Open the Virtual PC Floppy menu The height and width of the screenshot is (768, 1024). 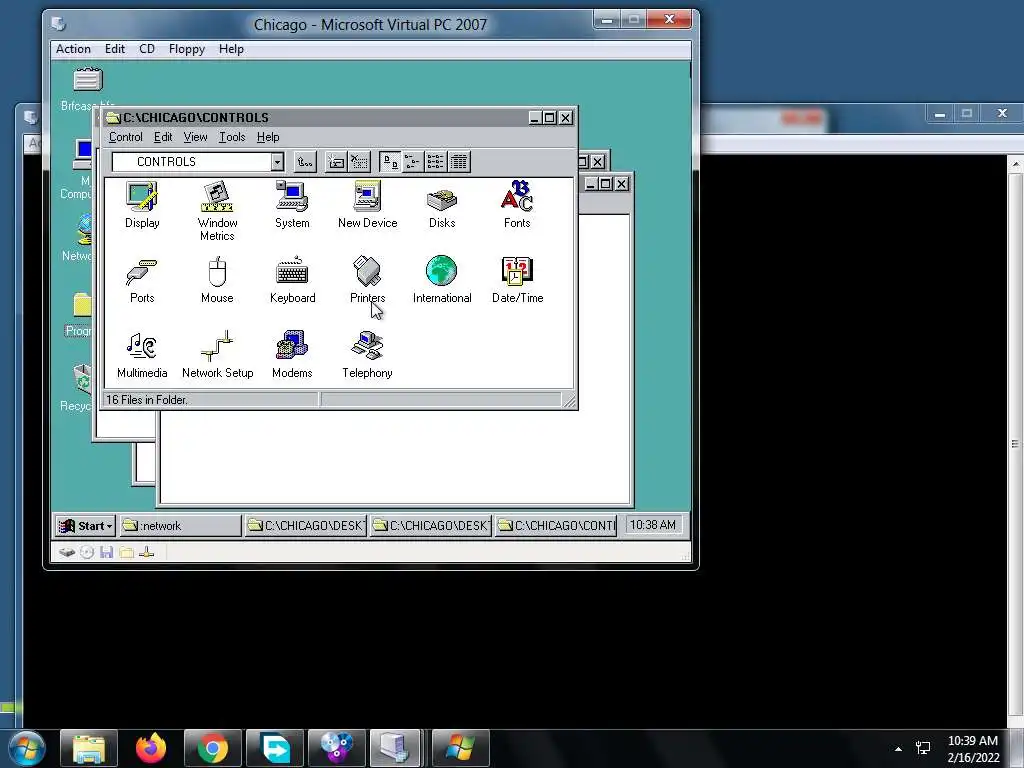[187, 49]
